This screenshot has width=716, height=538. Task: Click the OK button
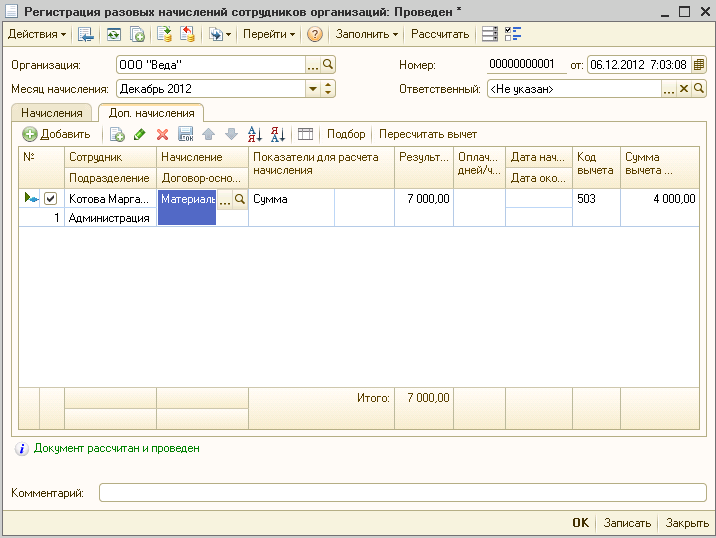[580, 523]
